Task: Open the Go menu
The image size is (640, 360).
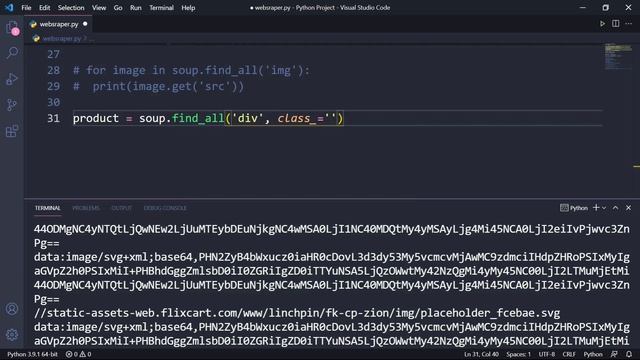Action: coord(118,8)
